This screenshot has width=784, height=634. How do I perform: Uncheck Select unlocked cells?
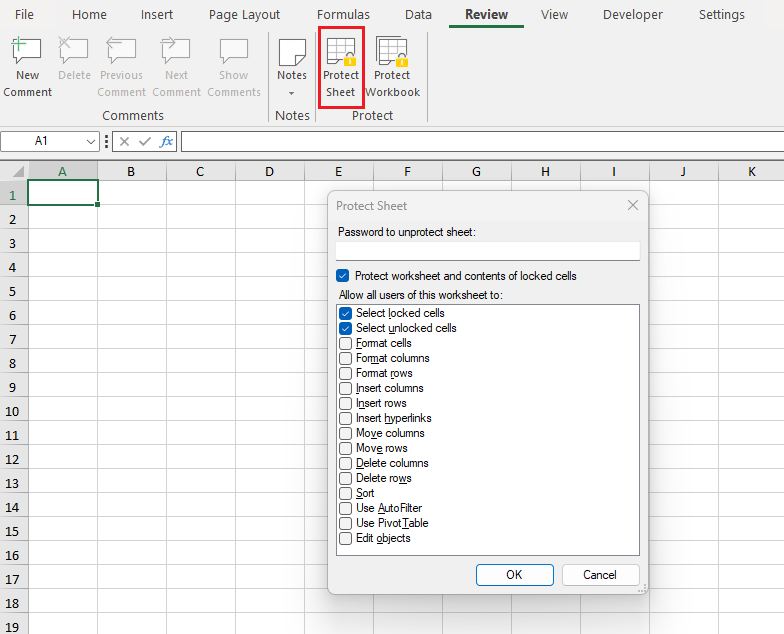point(346,328)
